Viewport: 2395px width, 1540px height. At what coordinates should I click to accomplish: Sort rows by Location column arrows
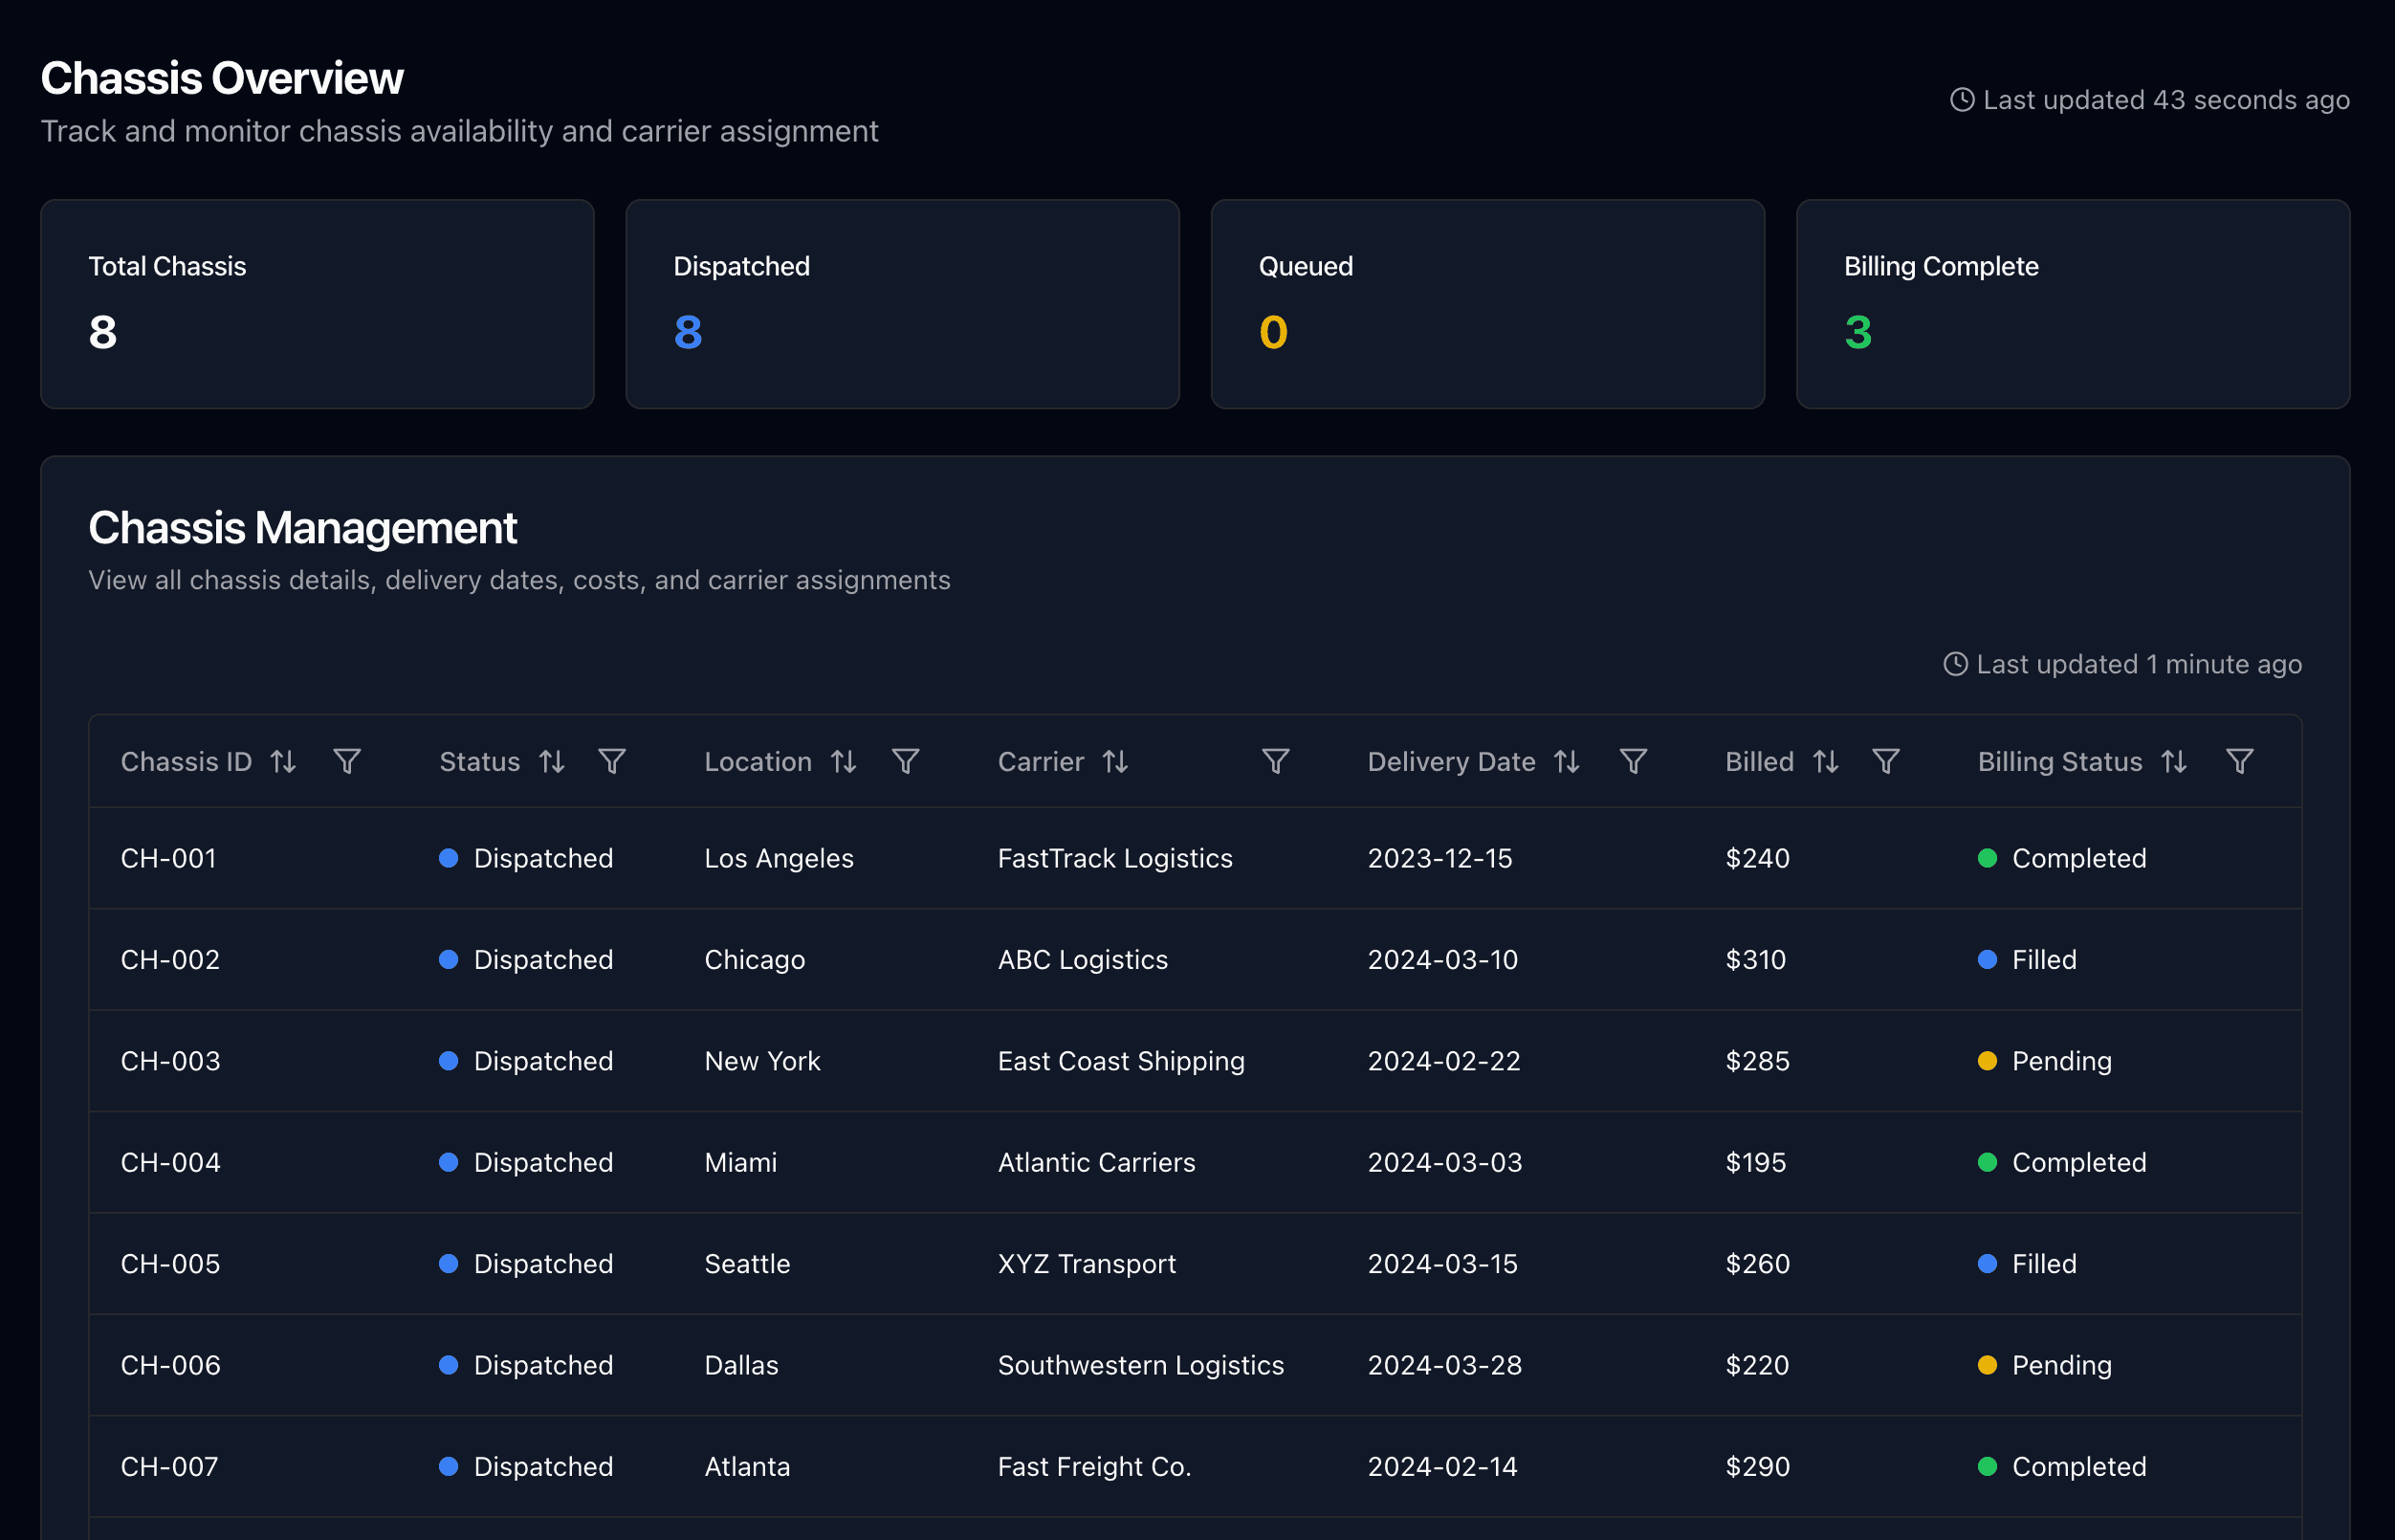tap(844, 762)
